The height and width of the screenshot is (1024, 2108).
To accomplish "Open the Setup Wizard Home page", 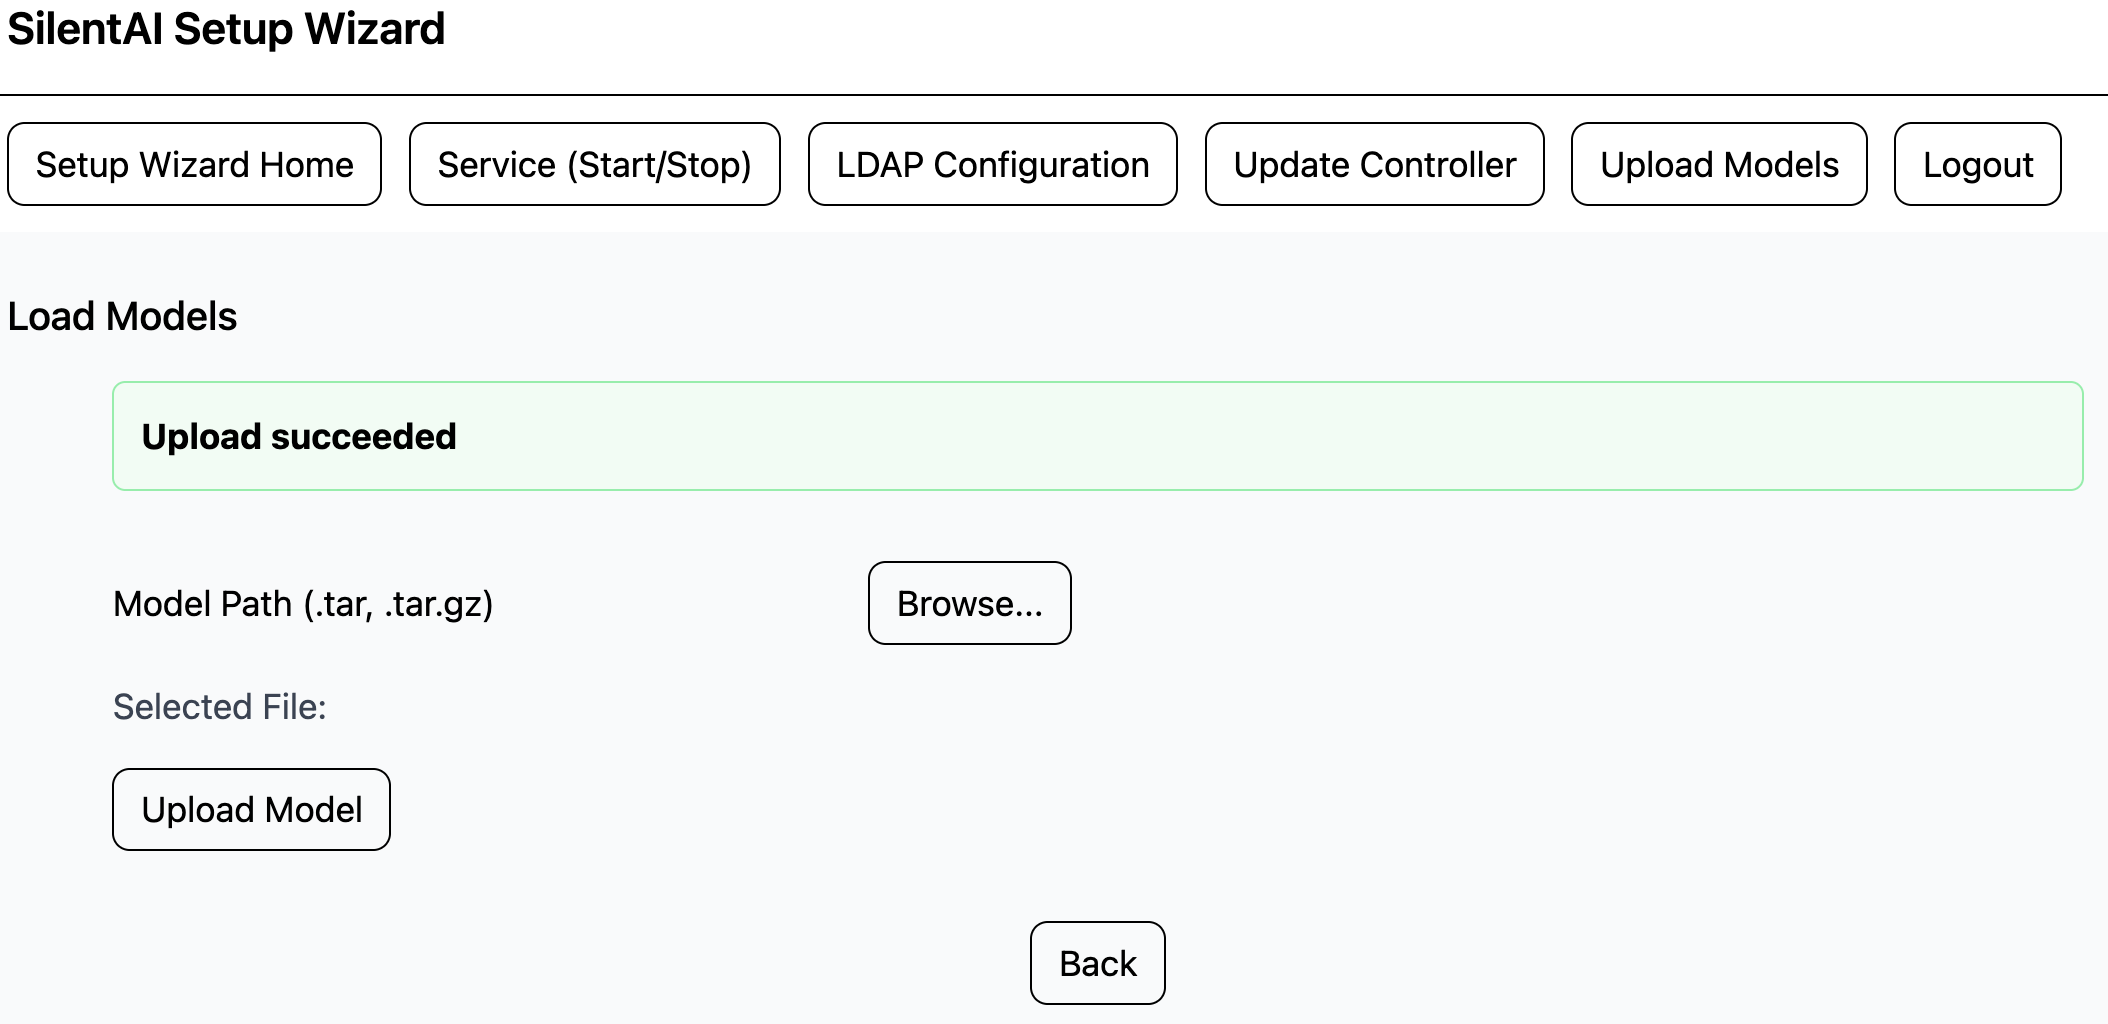I will click(194, 165).
